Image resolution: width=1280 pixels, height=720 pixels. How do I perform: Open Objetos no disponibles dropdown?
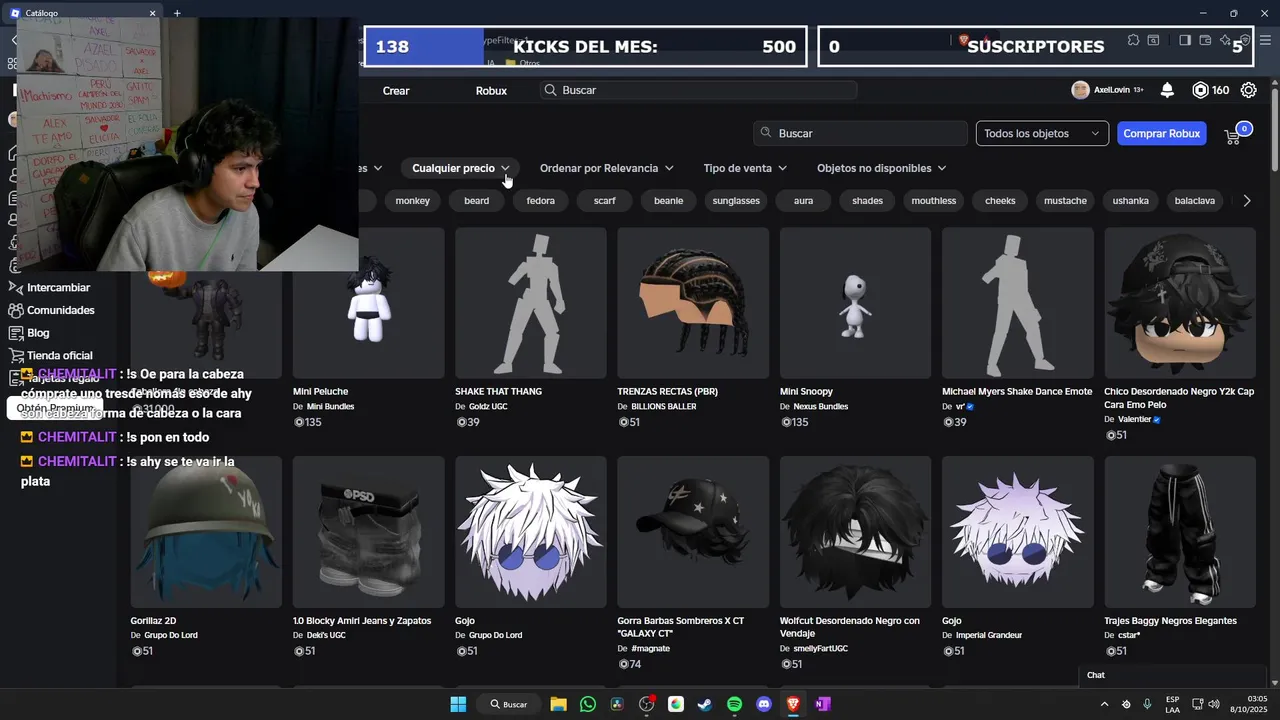click(x=881, y=168)
